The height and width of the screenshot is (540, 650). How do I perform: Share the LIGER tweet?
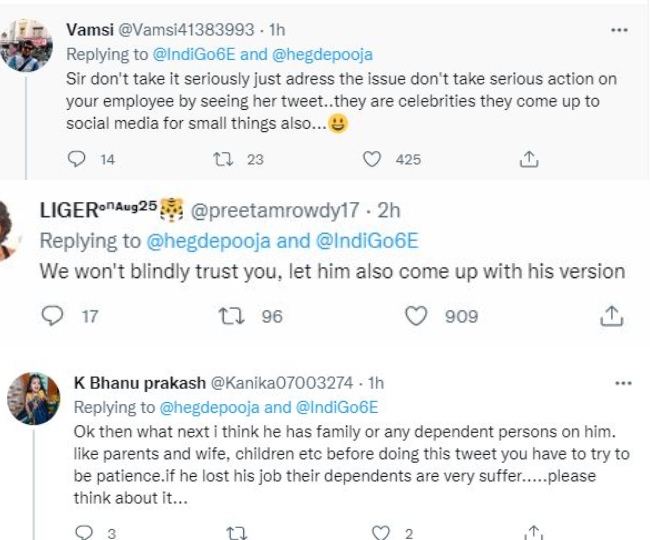(611, 316)
